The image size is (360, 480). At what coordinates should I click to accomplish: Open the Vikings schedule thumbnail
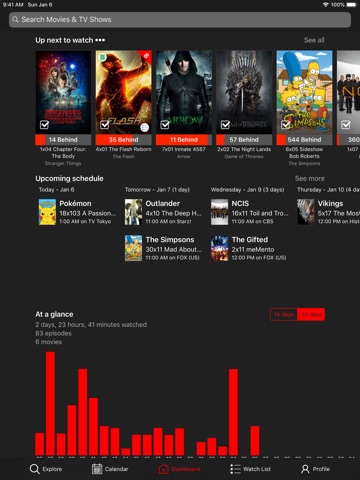(306, 212)
